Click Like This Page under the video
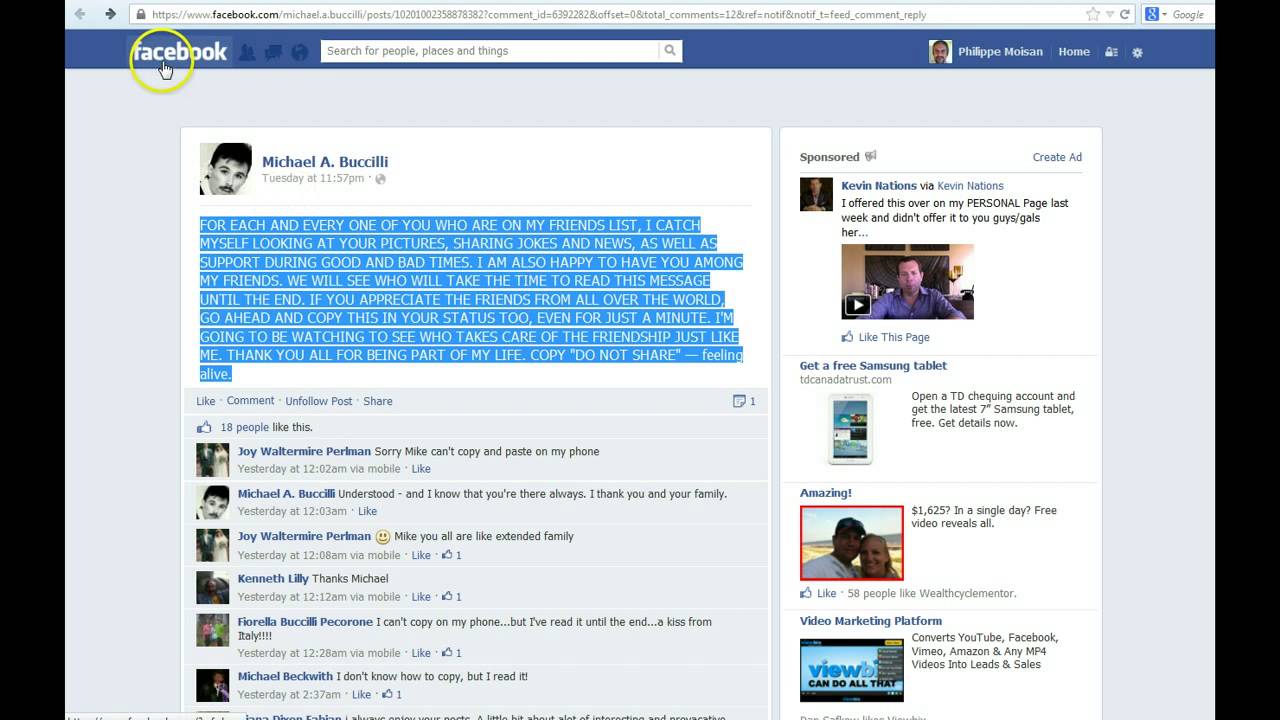1280x720 pixels. pos(894,338)
